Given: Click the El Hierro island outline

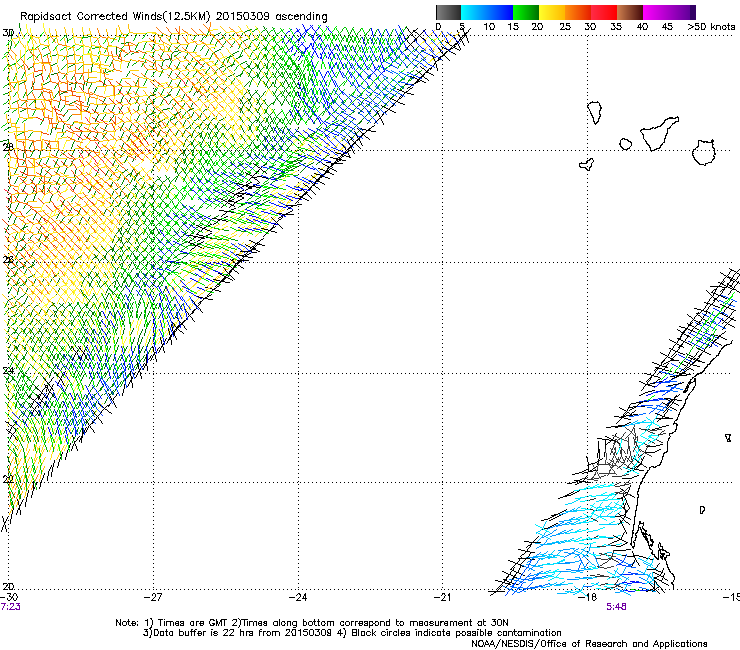Looking at the screenshot, I should click(587, 164).
